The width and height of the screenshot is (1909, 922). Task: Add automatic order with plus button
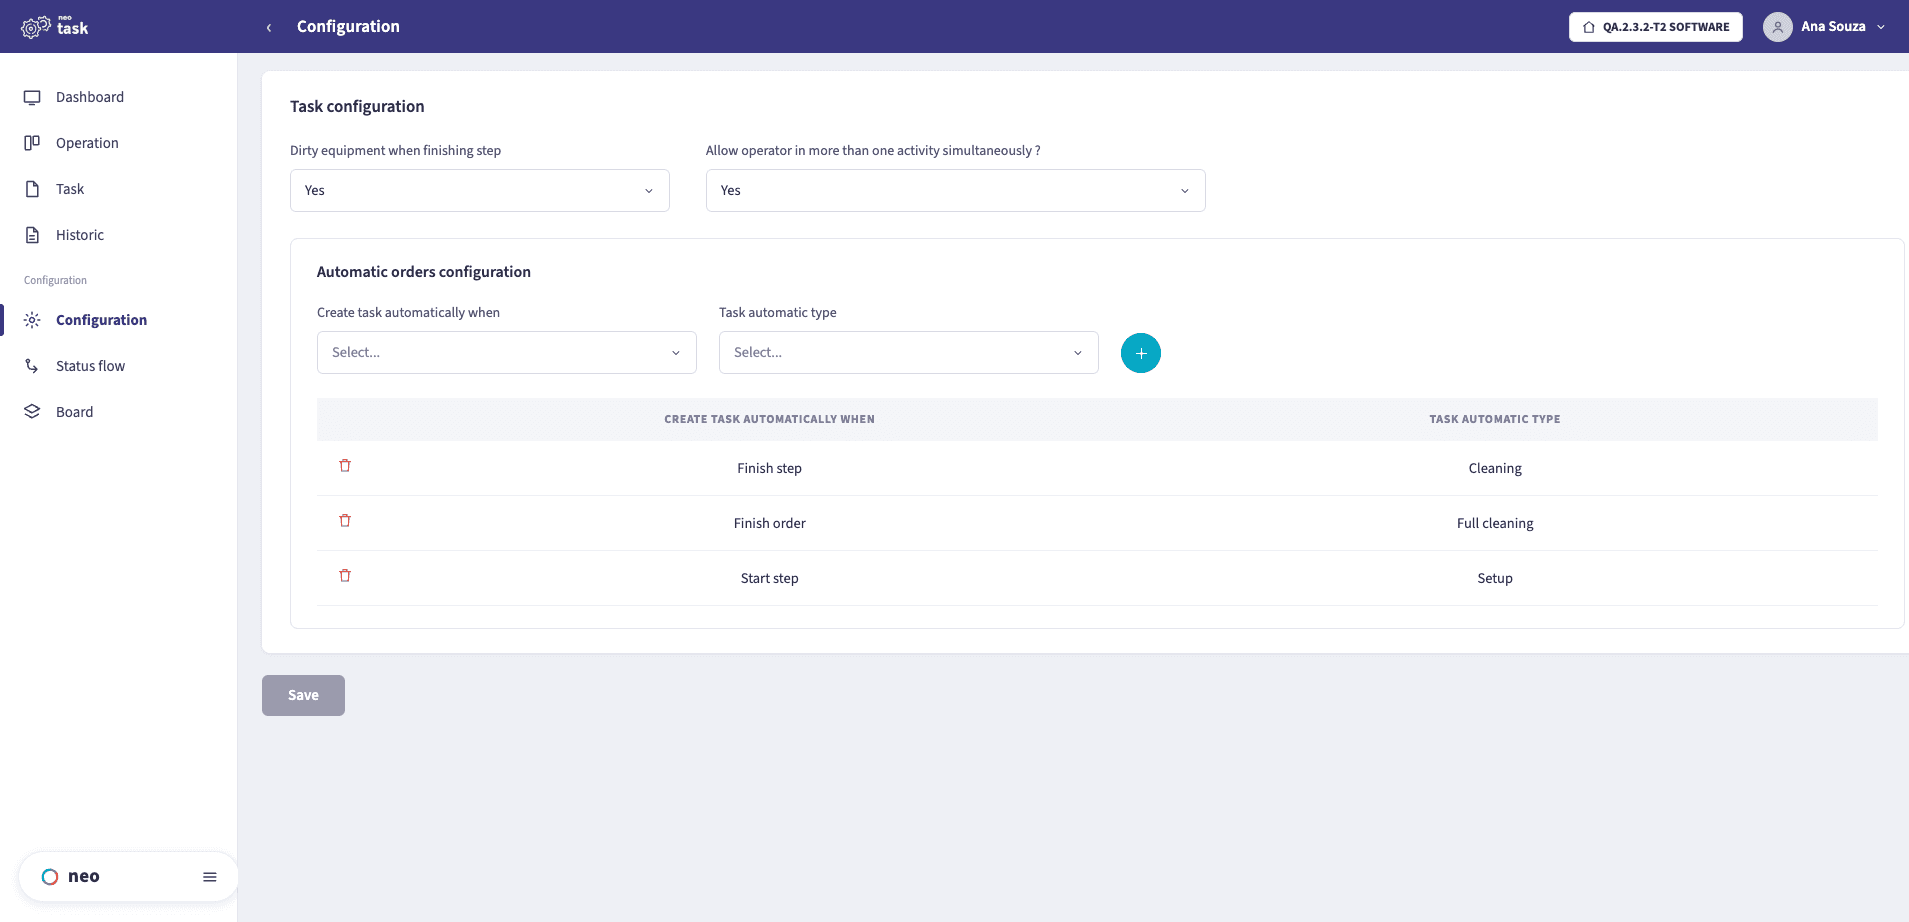point(1141,353)
